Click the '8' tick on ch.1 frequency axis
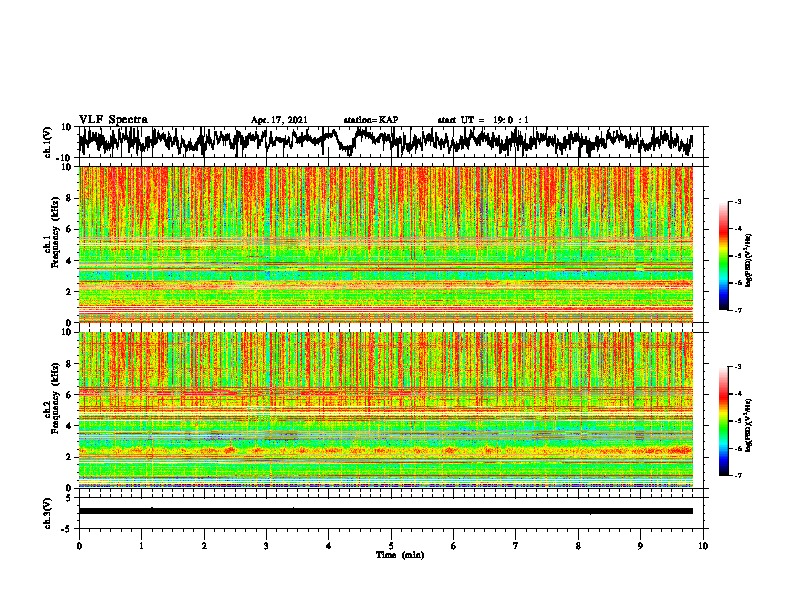This screenshot has width=792, height=612. coord(70,198)
